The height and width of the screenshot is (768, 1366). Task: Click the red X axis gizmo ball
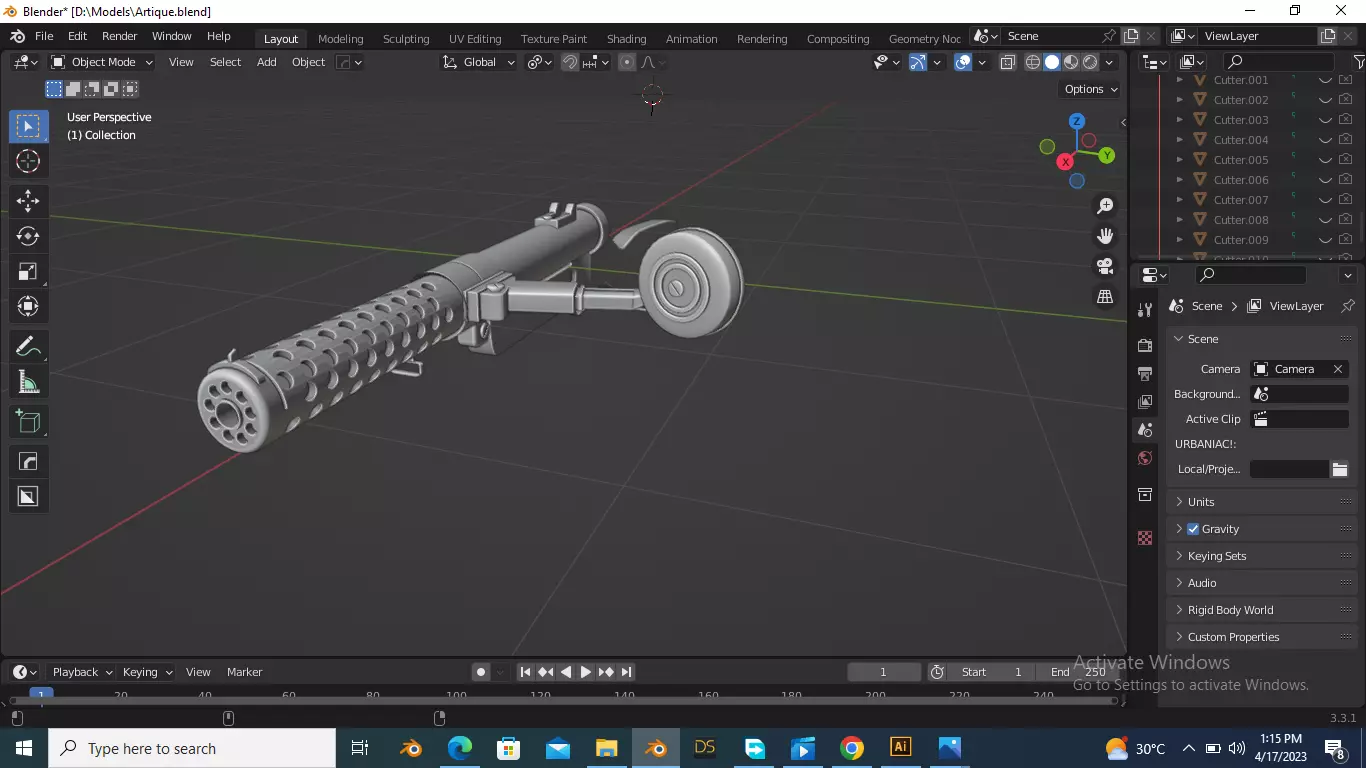(x=1066, y=161)
